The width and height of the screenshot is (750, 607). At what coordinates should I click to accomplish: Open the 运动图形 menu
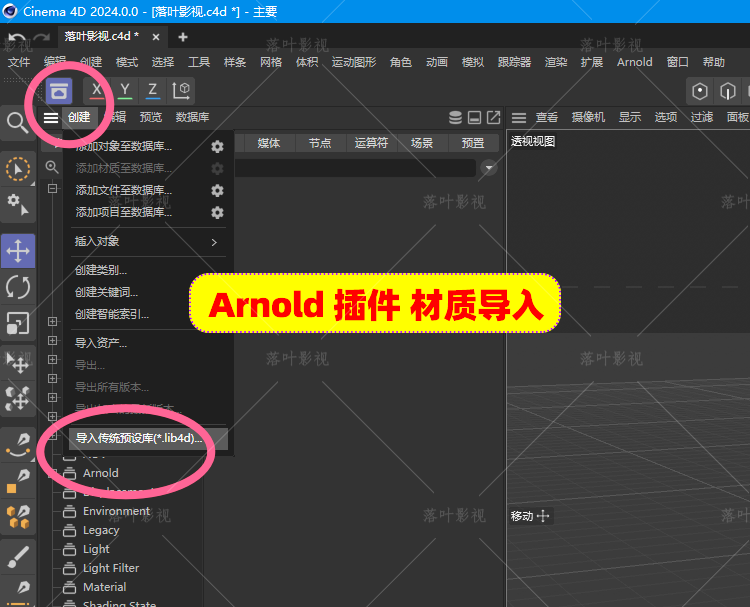(354, 62)
